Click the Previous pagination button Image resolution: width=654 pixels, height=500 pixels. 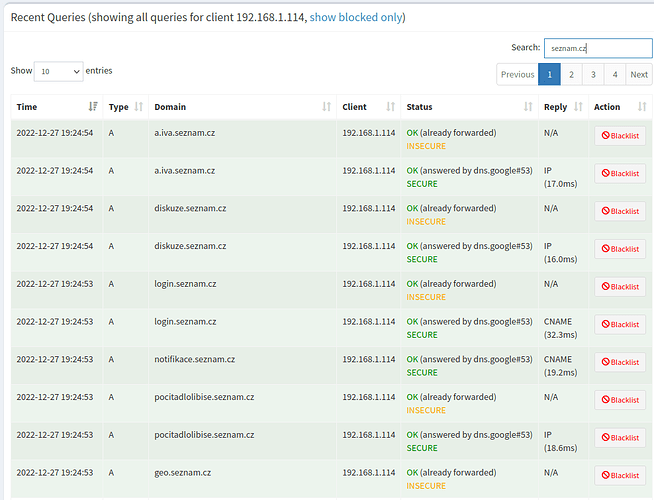tap(517, 74)
